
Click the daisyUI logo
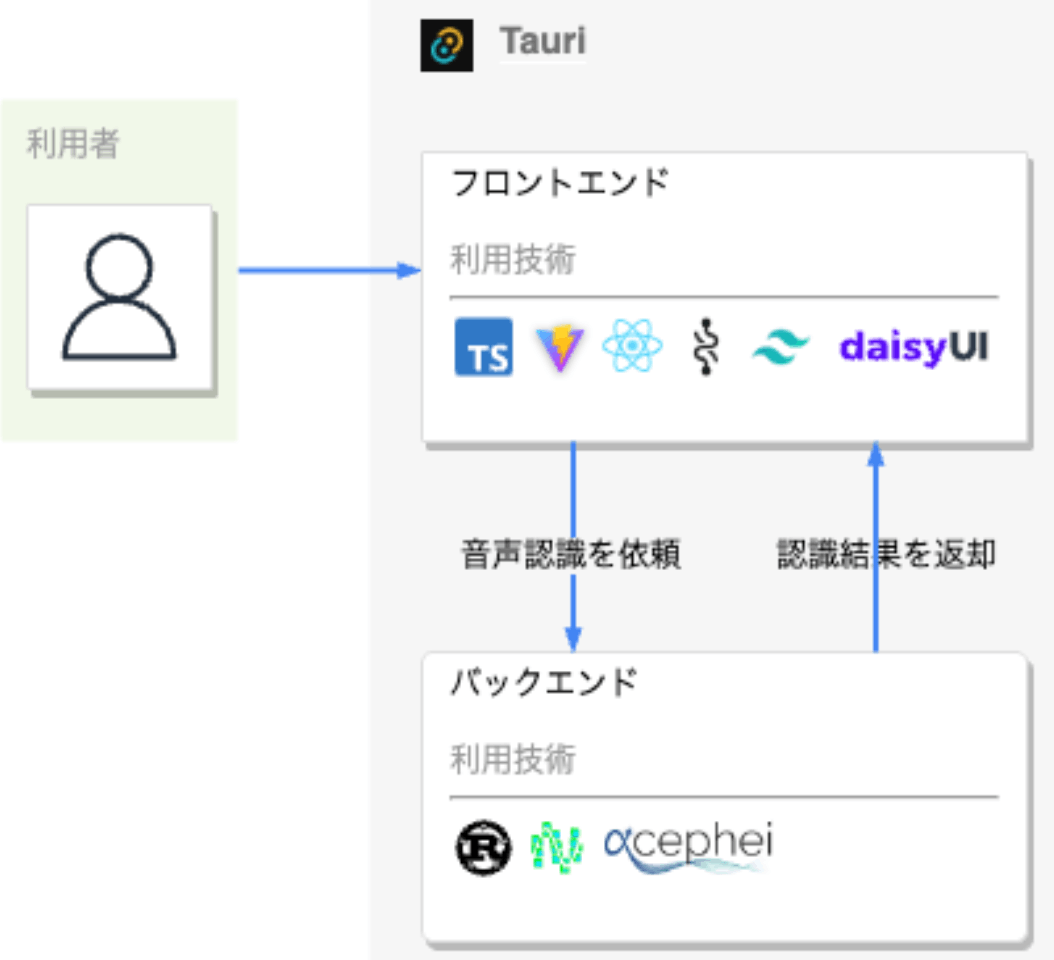click(x=912, y=347)
